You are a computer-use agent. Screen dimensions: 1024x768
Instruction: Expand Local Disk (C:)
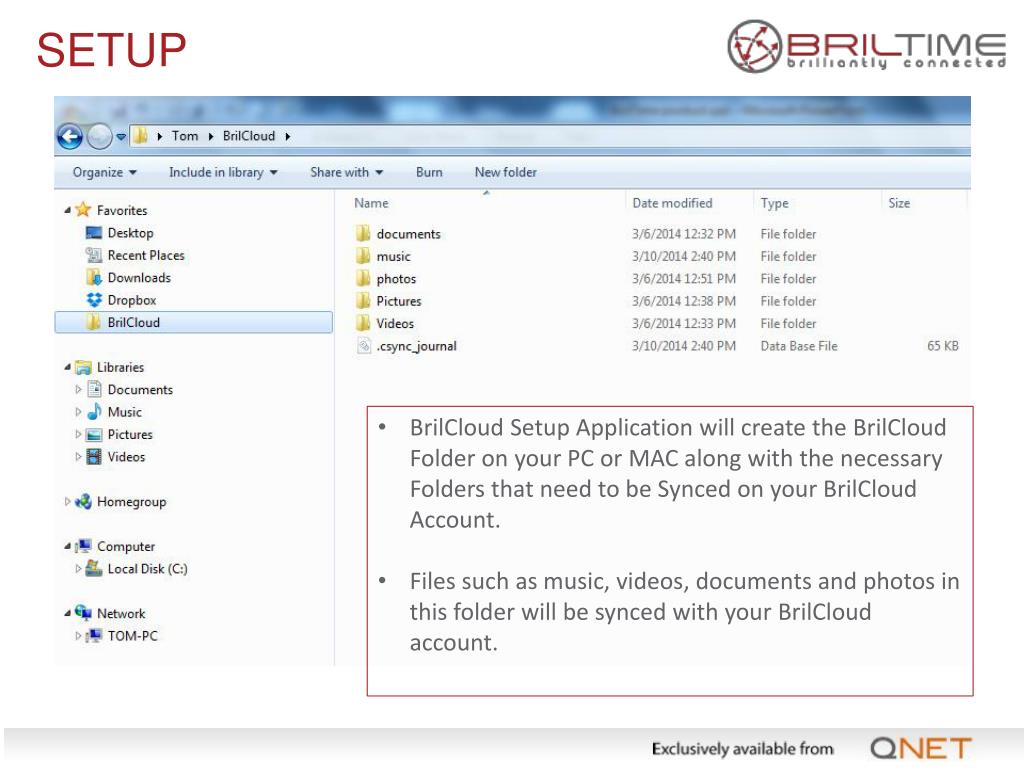click(78, 569)
